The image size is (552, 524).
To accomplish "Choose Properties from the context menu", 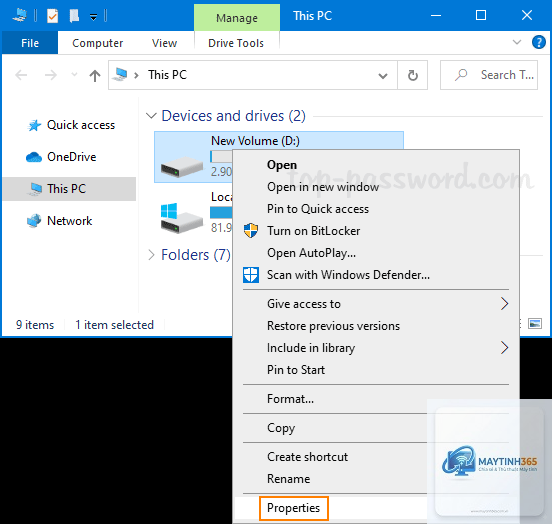I will click(294, 508).
